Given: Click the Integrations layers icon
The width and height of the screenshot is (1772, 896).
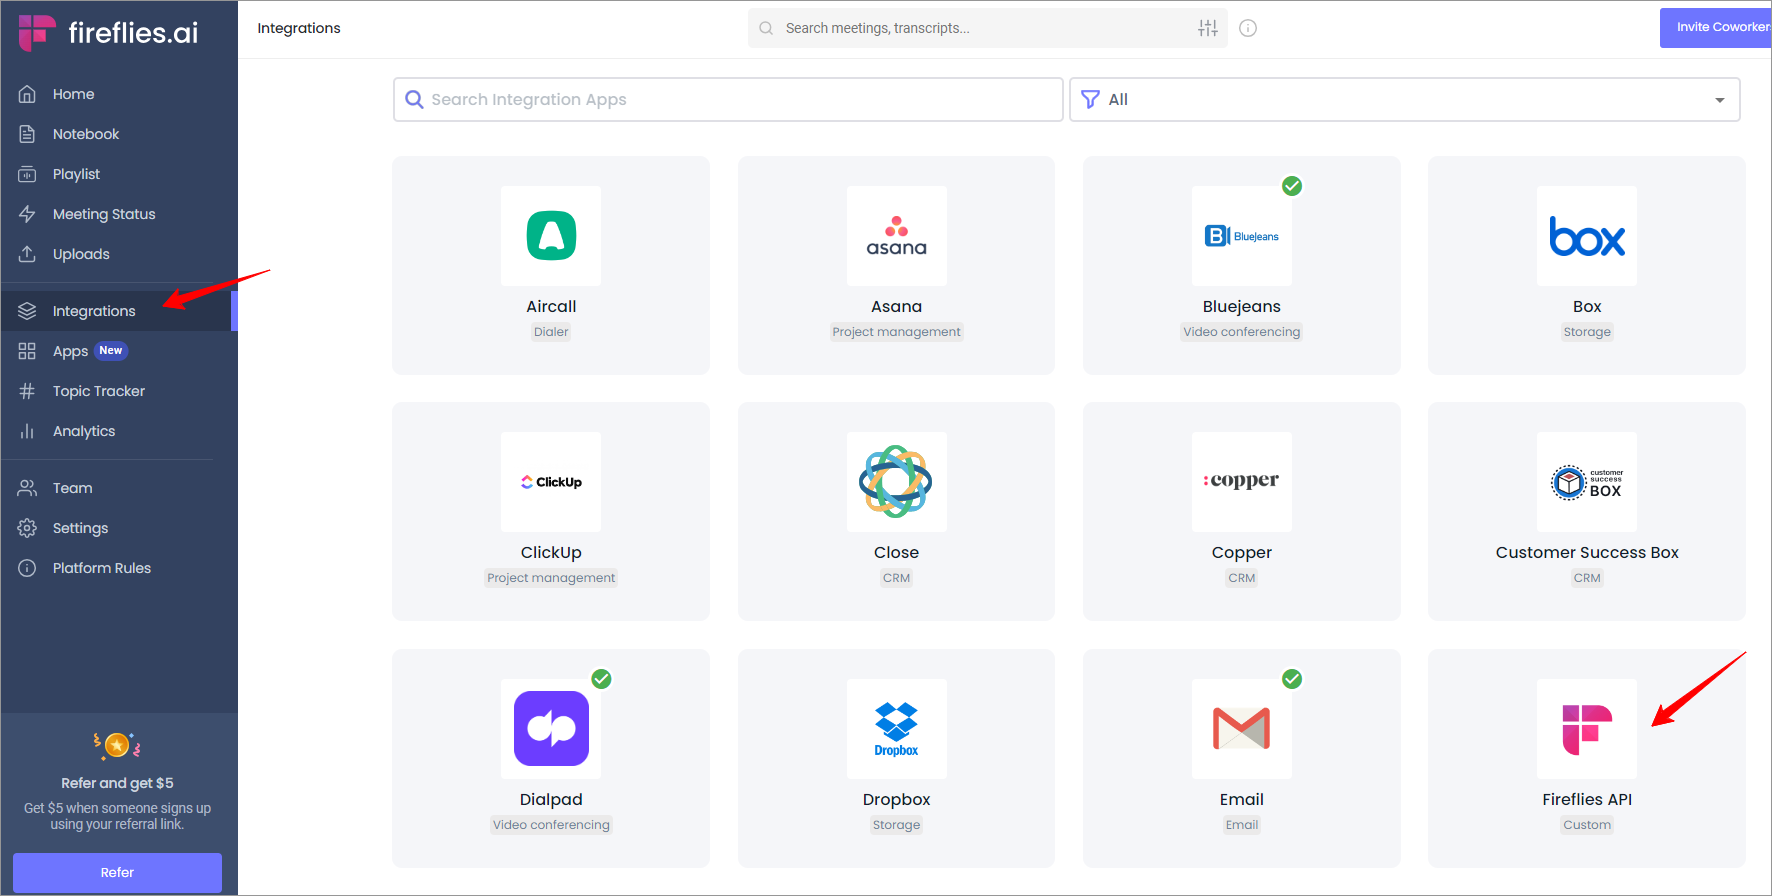Looking at the screenshot, I should pyautogui.click(x=27, y=311).
